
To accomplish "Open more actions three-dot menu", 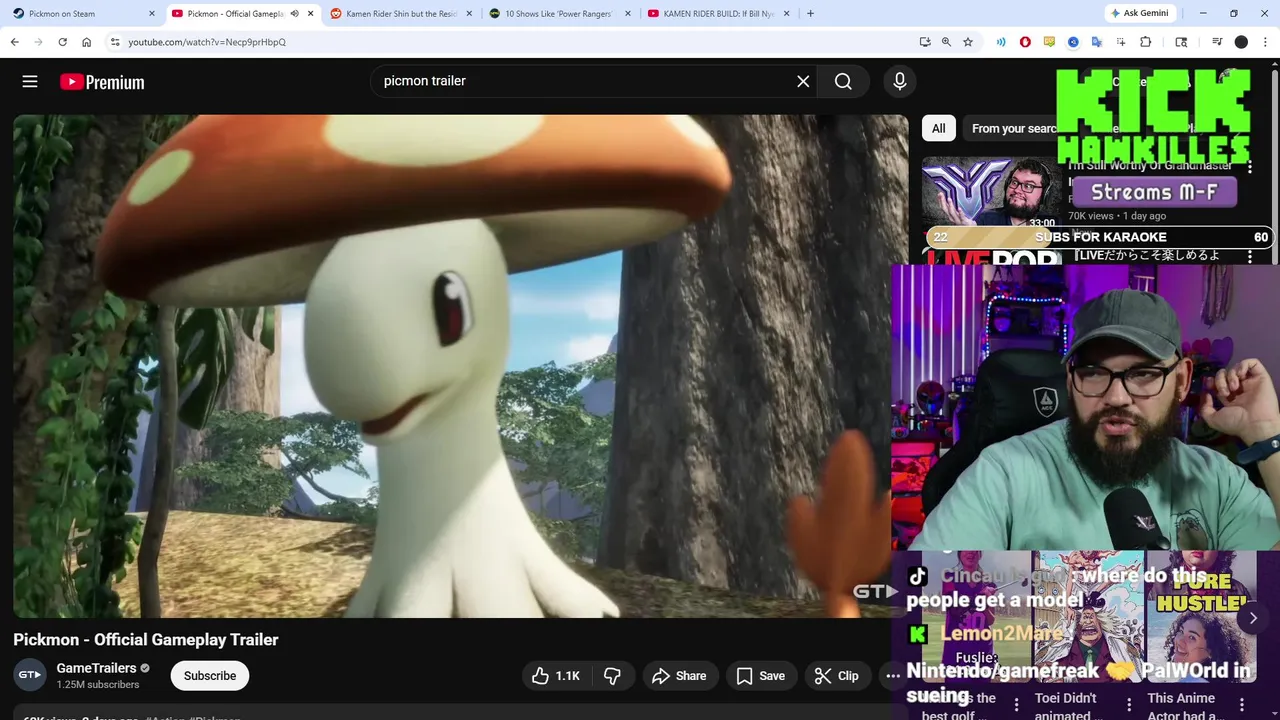I will click(x=891, y=676).
